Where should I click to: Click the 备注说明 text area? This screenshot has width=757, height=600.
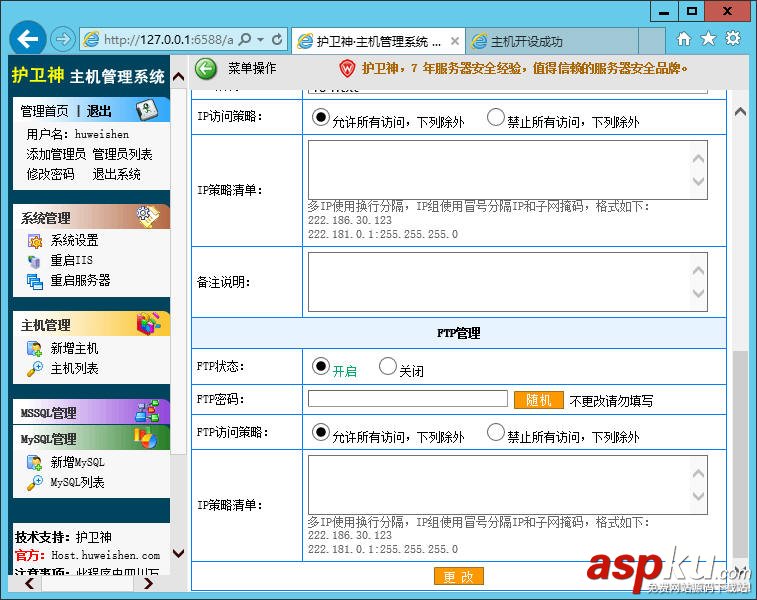[507, 282]
